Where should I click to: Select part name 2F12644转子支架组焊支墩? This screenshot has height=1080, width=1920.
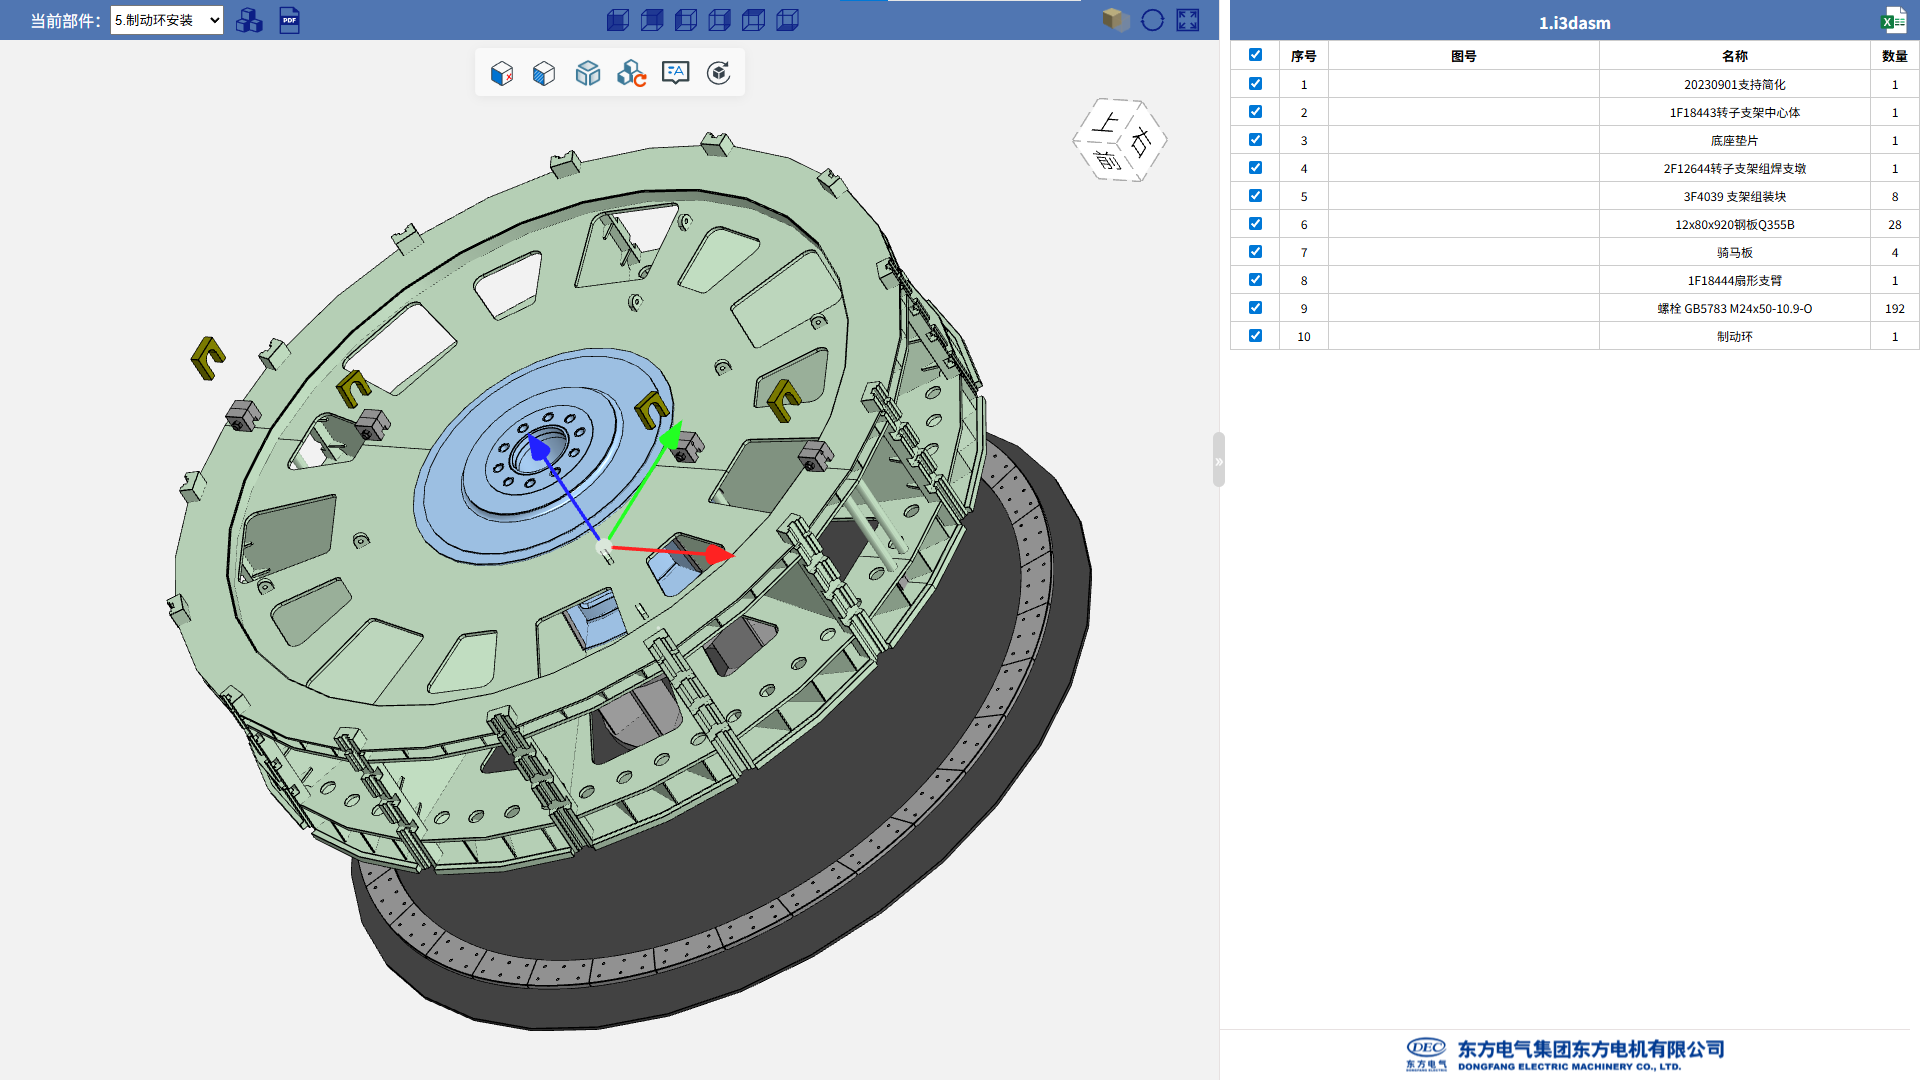[x=1735, y=169]
